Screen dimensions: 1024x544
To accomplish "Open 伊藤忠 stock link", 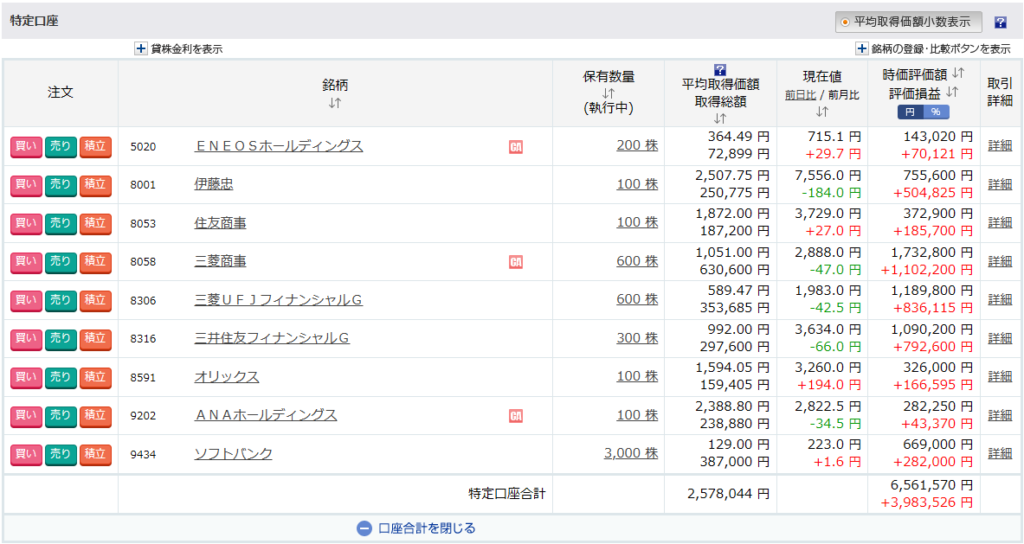I will pyautogui.click(x=214, y=185).
